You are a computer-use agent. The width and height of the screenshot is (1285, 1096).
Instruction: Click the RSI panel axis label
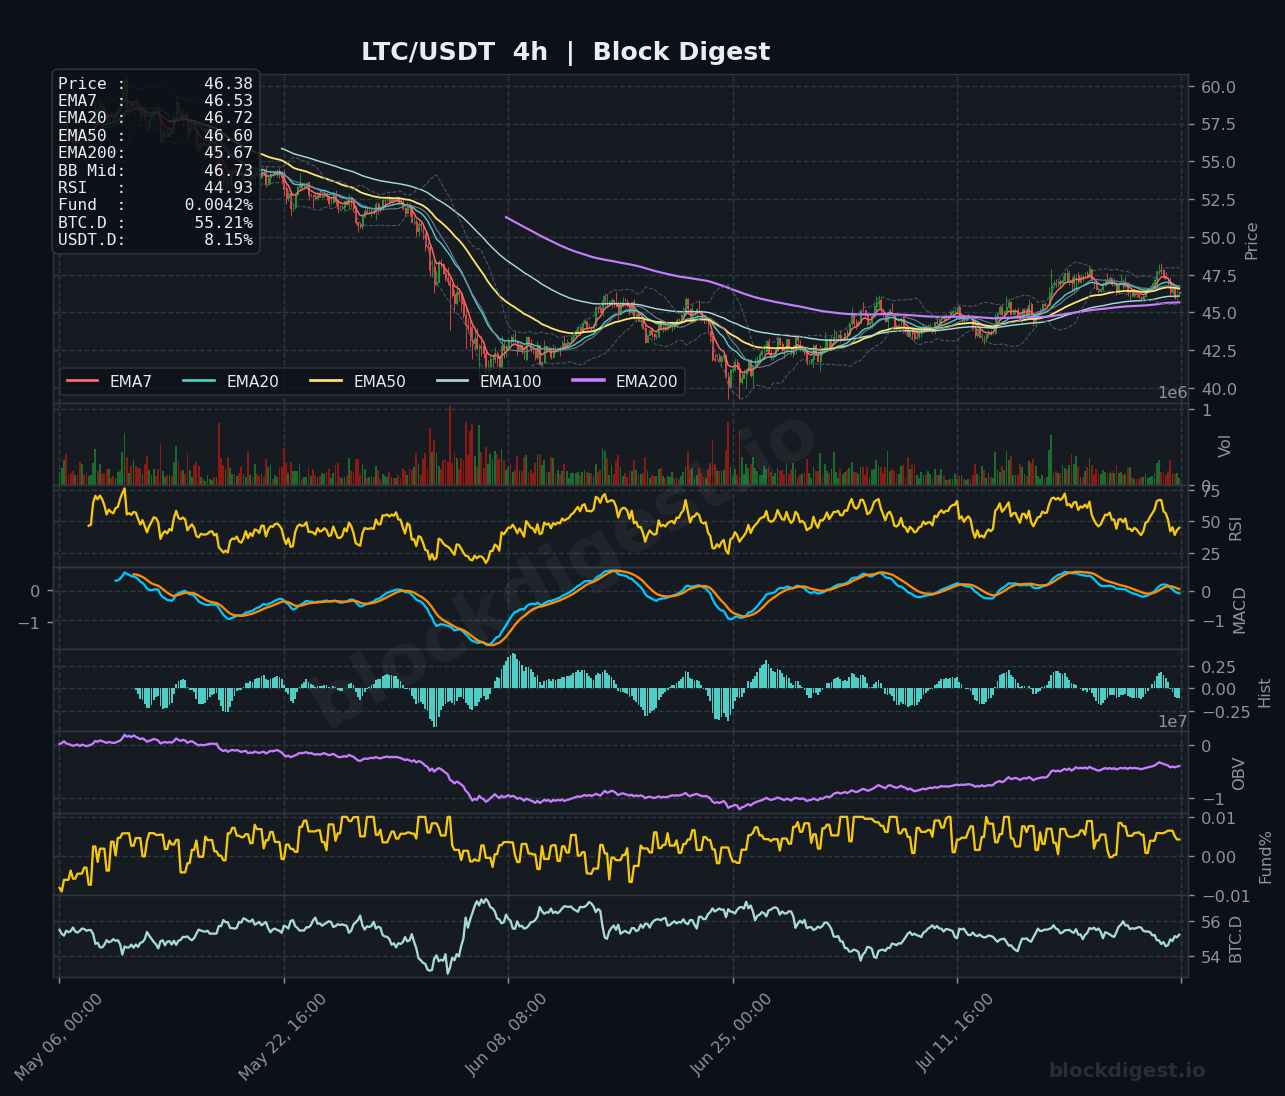click(x=1235, y=529)
